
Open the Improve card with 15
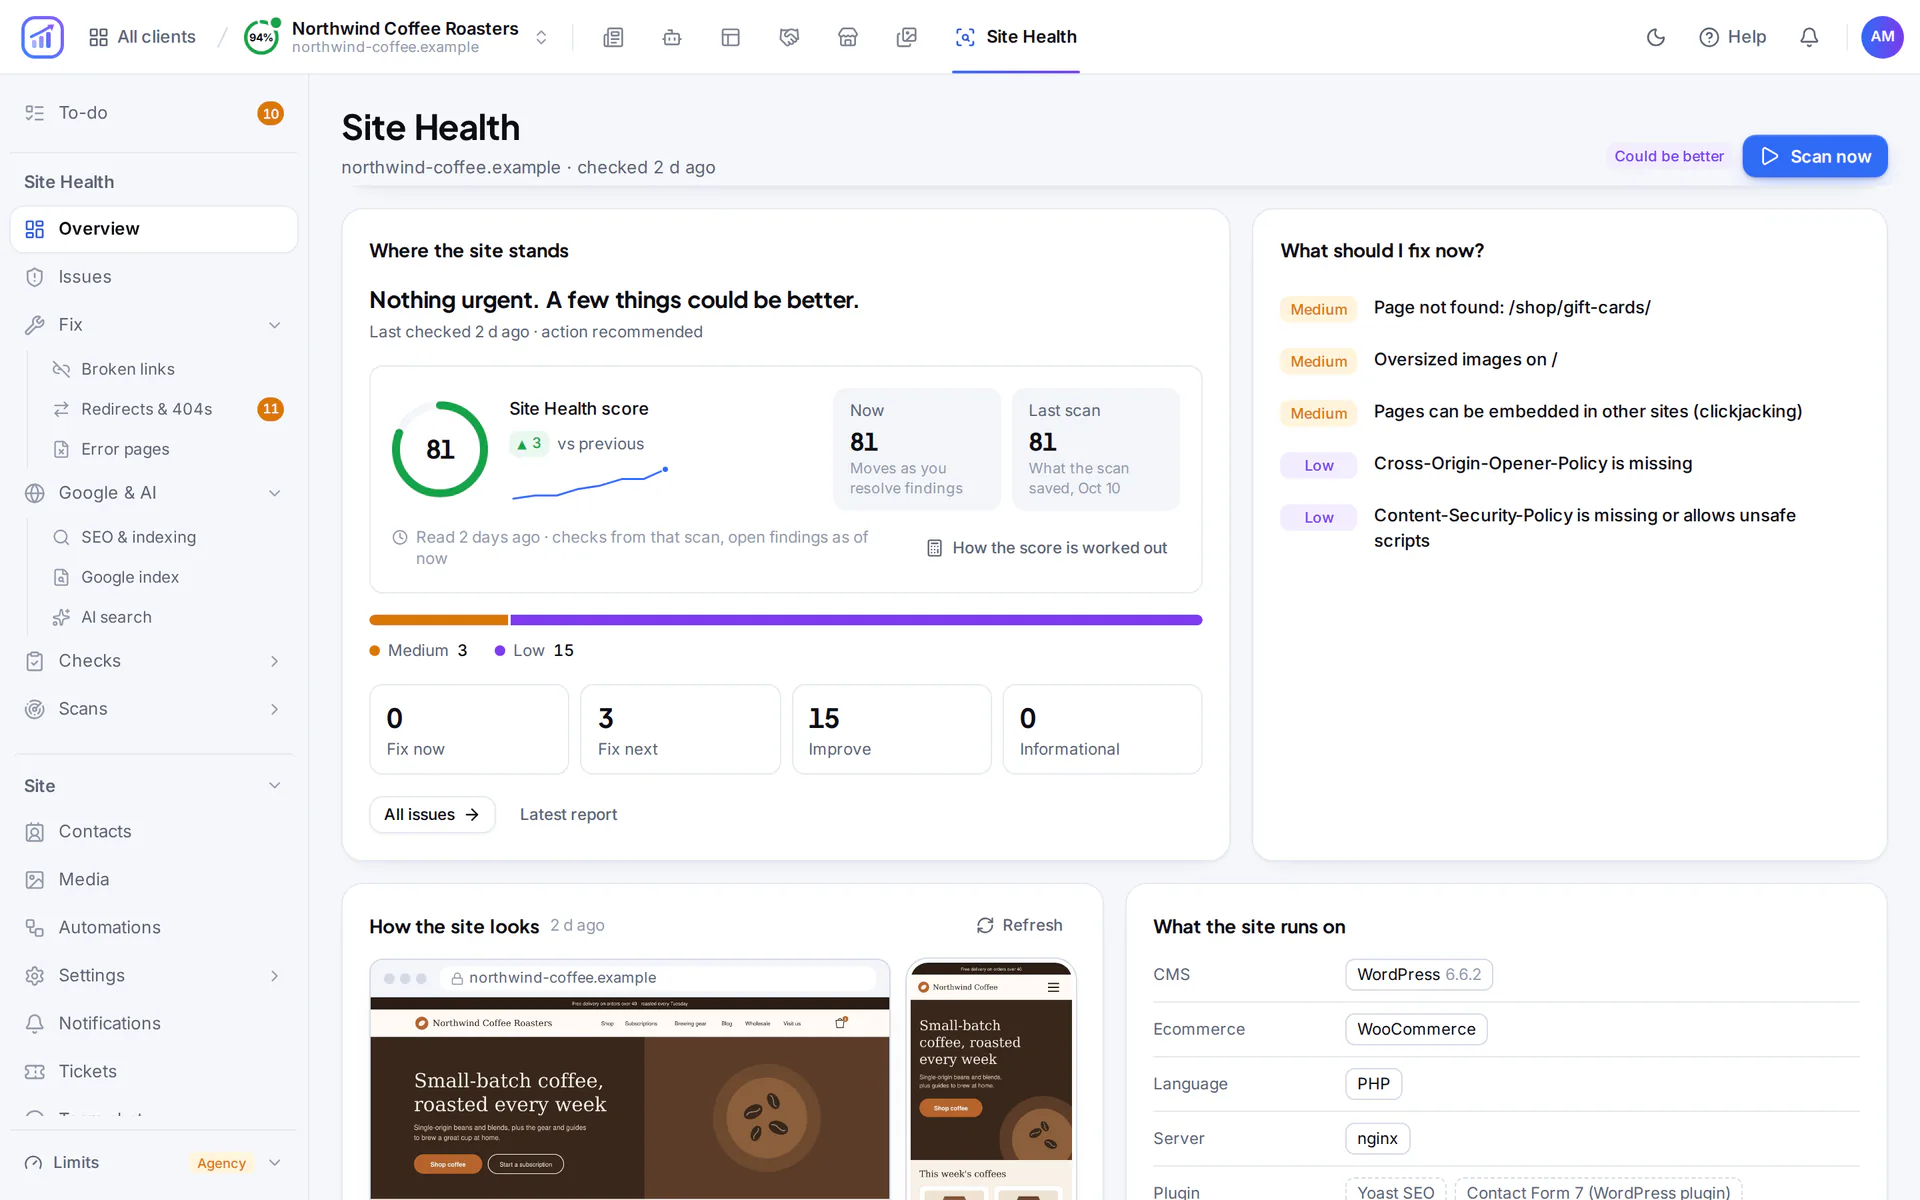click(891, 729)
